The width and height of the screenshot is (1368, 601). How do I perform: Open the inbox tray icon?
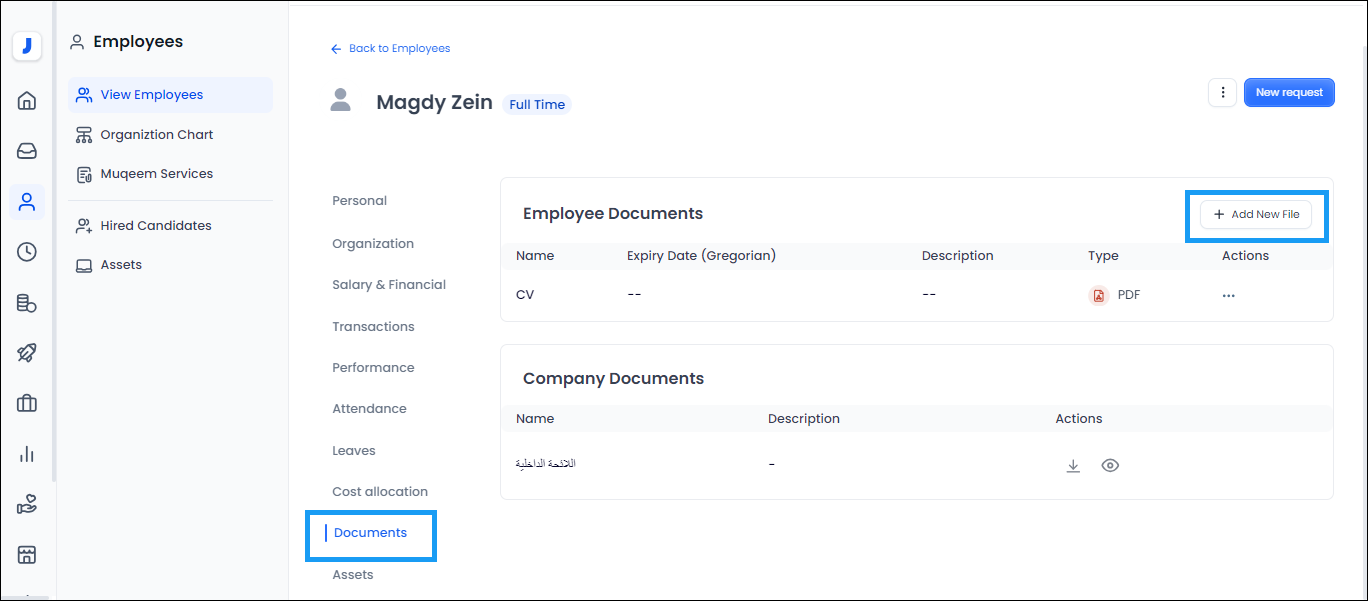[x=27, y=151]
